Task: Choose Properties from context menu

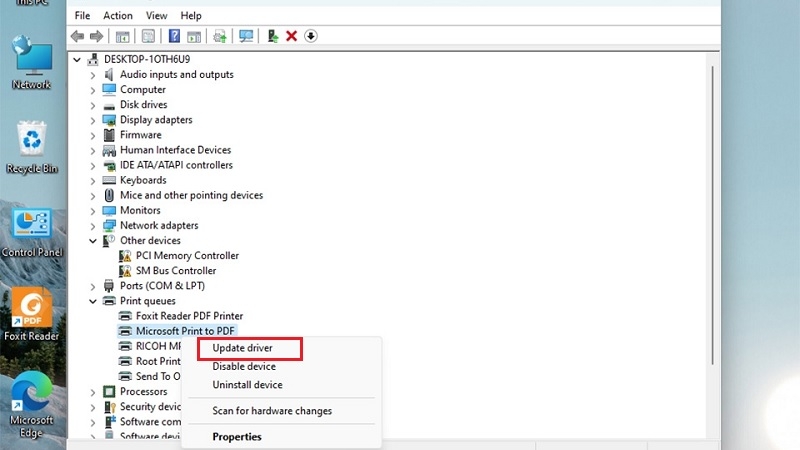Action: tap(281, 437)
